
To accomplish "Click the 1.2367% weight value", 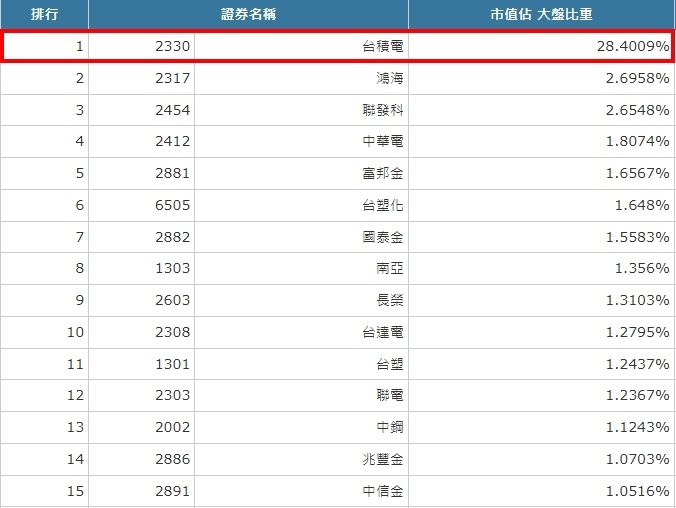I will [x=637, y=395].
